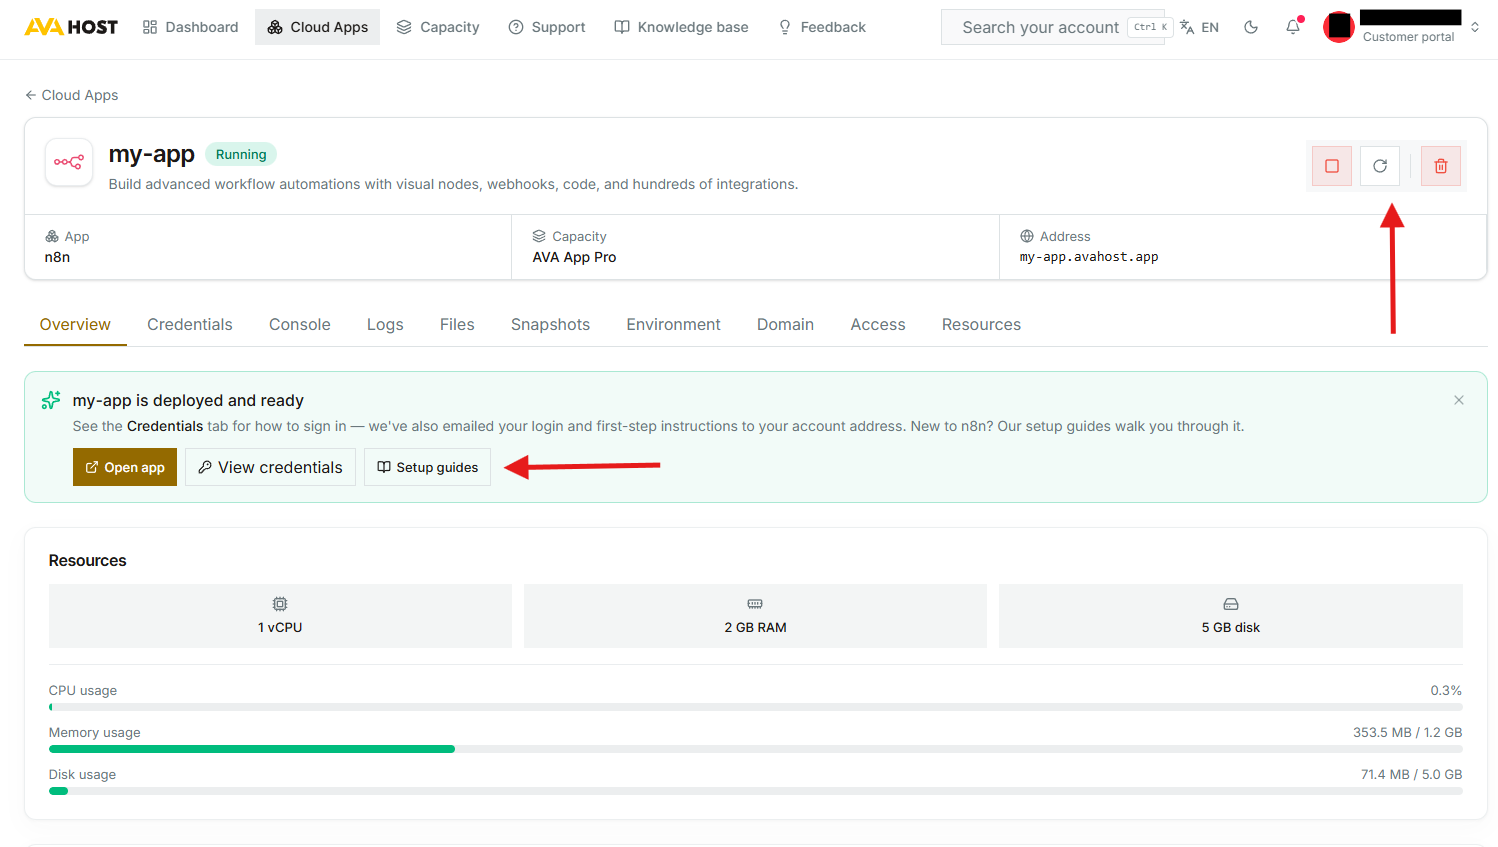Click the user avatar image
Screen dimensions: 1498x847
point(1339,27)
